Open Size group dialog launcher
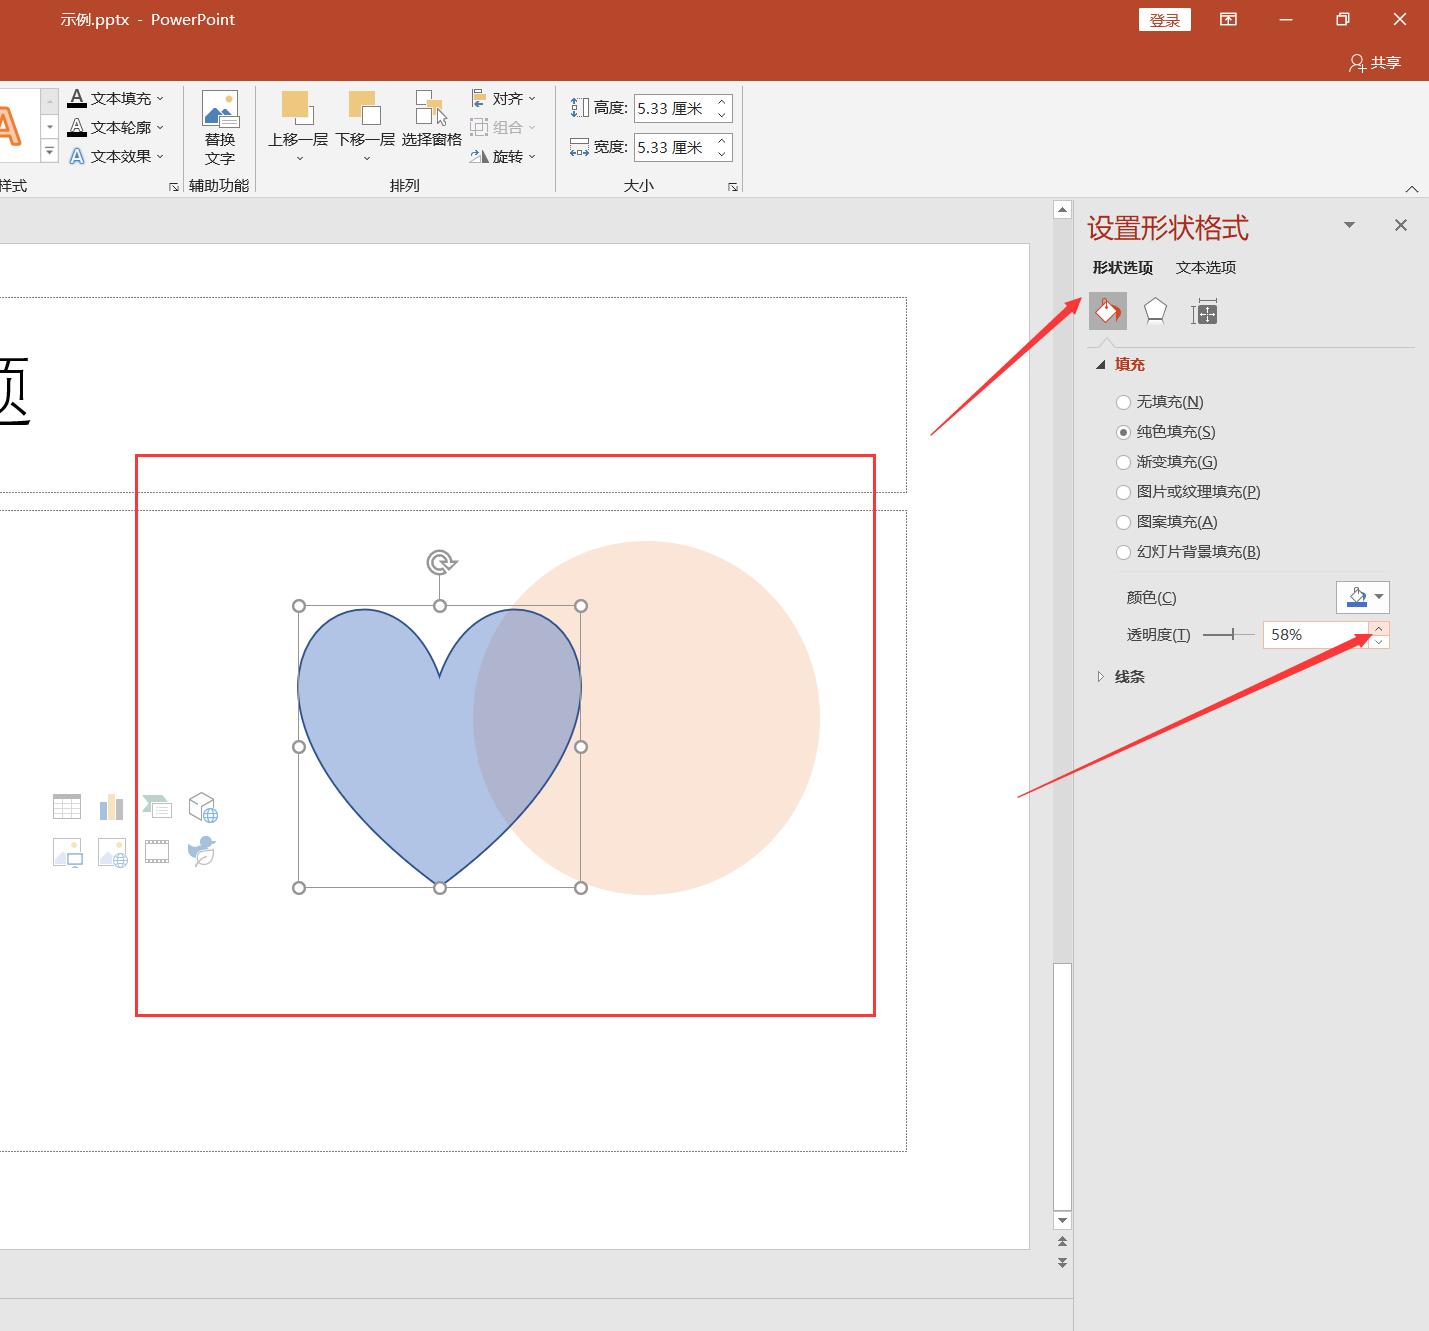 pos(733,187)
